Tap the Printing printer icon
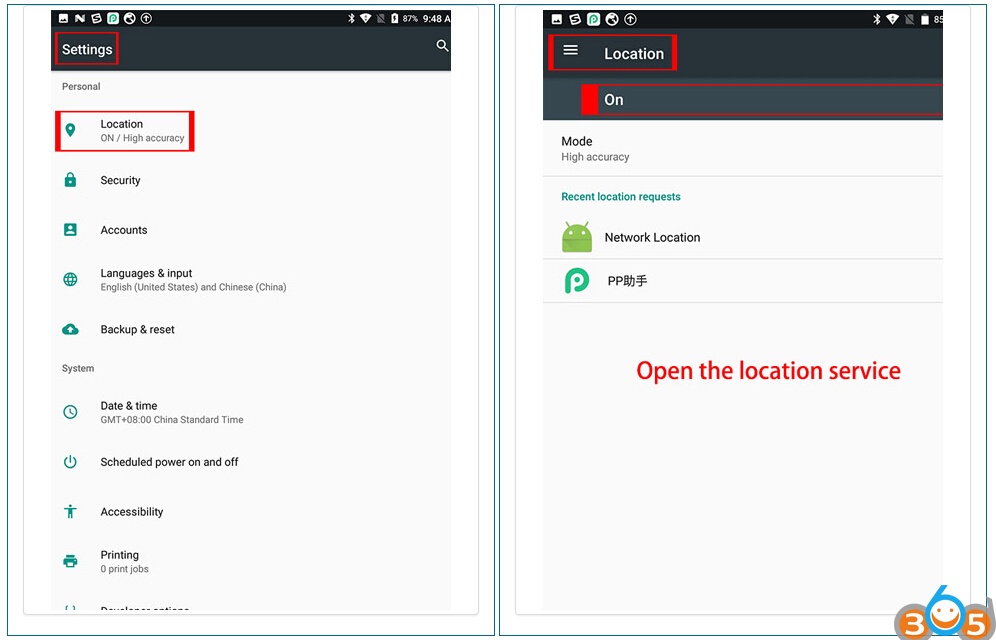 70,561
